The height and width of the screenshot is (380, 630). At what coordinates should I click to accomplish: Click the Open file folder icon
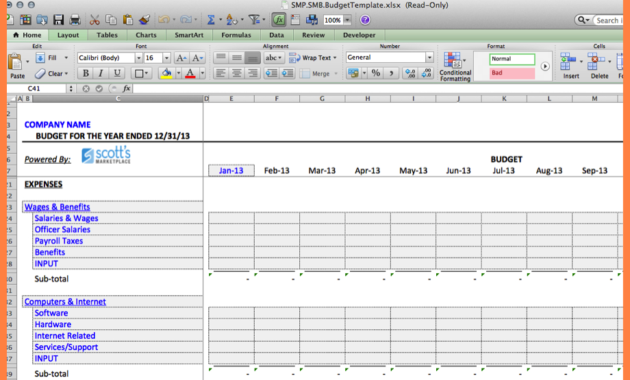tap(42, 20)
